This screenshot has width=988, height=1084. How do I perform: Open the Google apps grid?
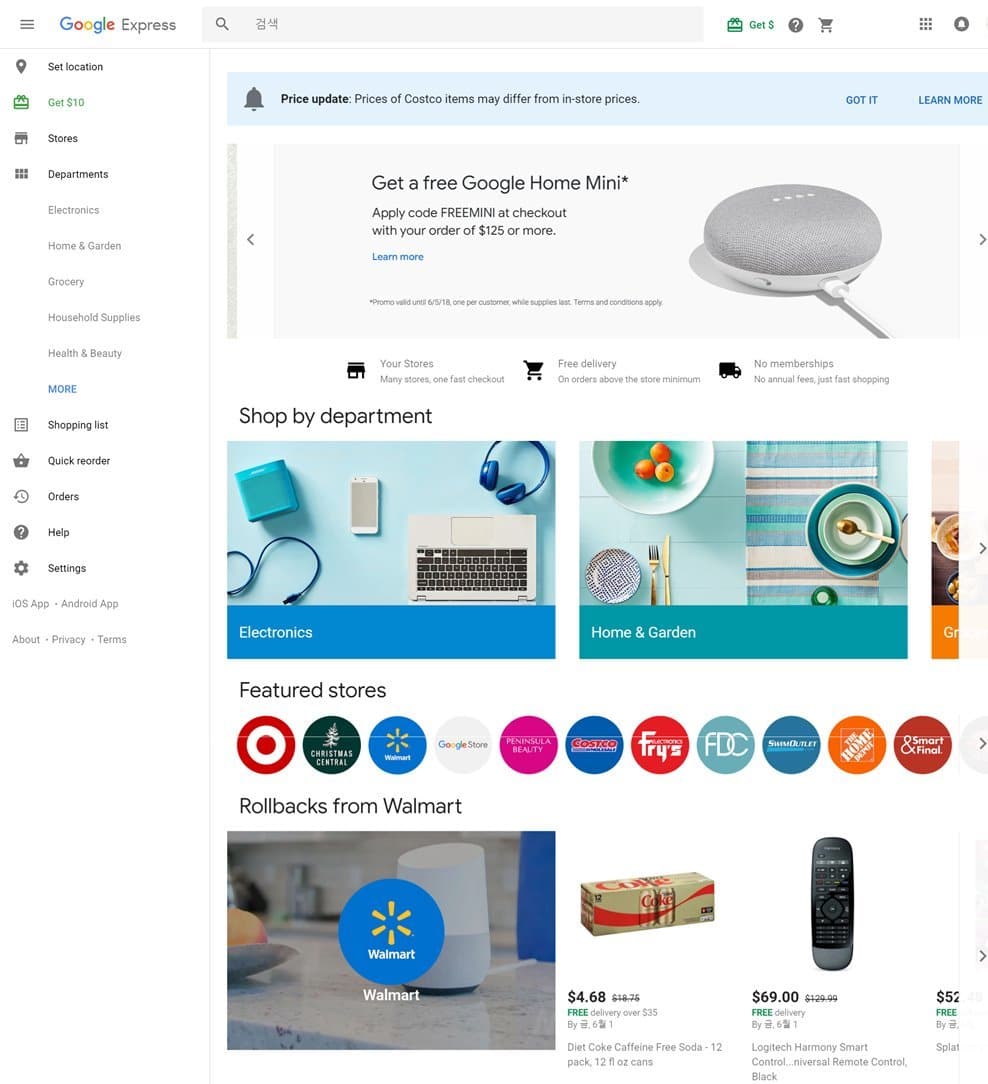926,24
